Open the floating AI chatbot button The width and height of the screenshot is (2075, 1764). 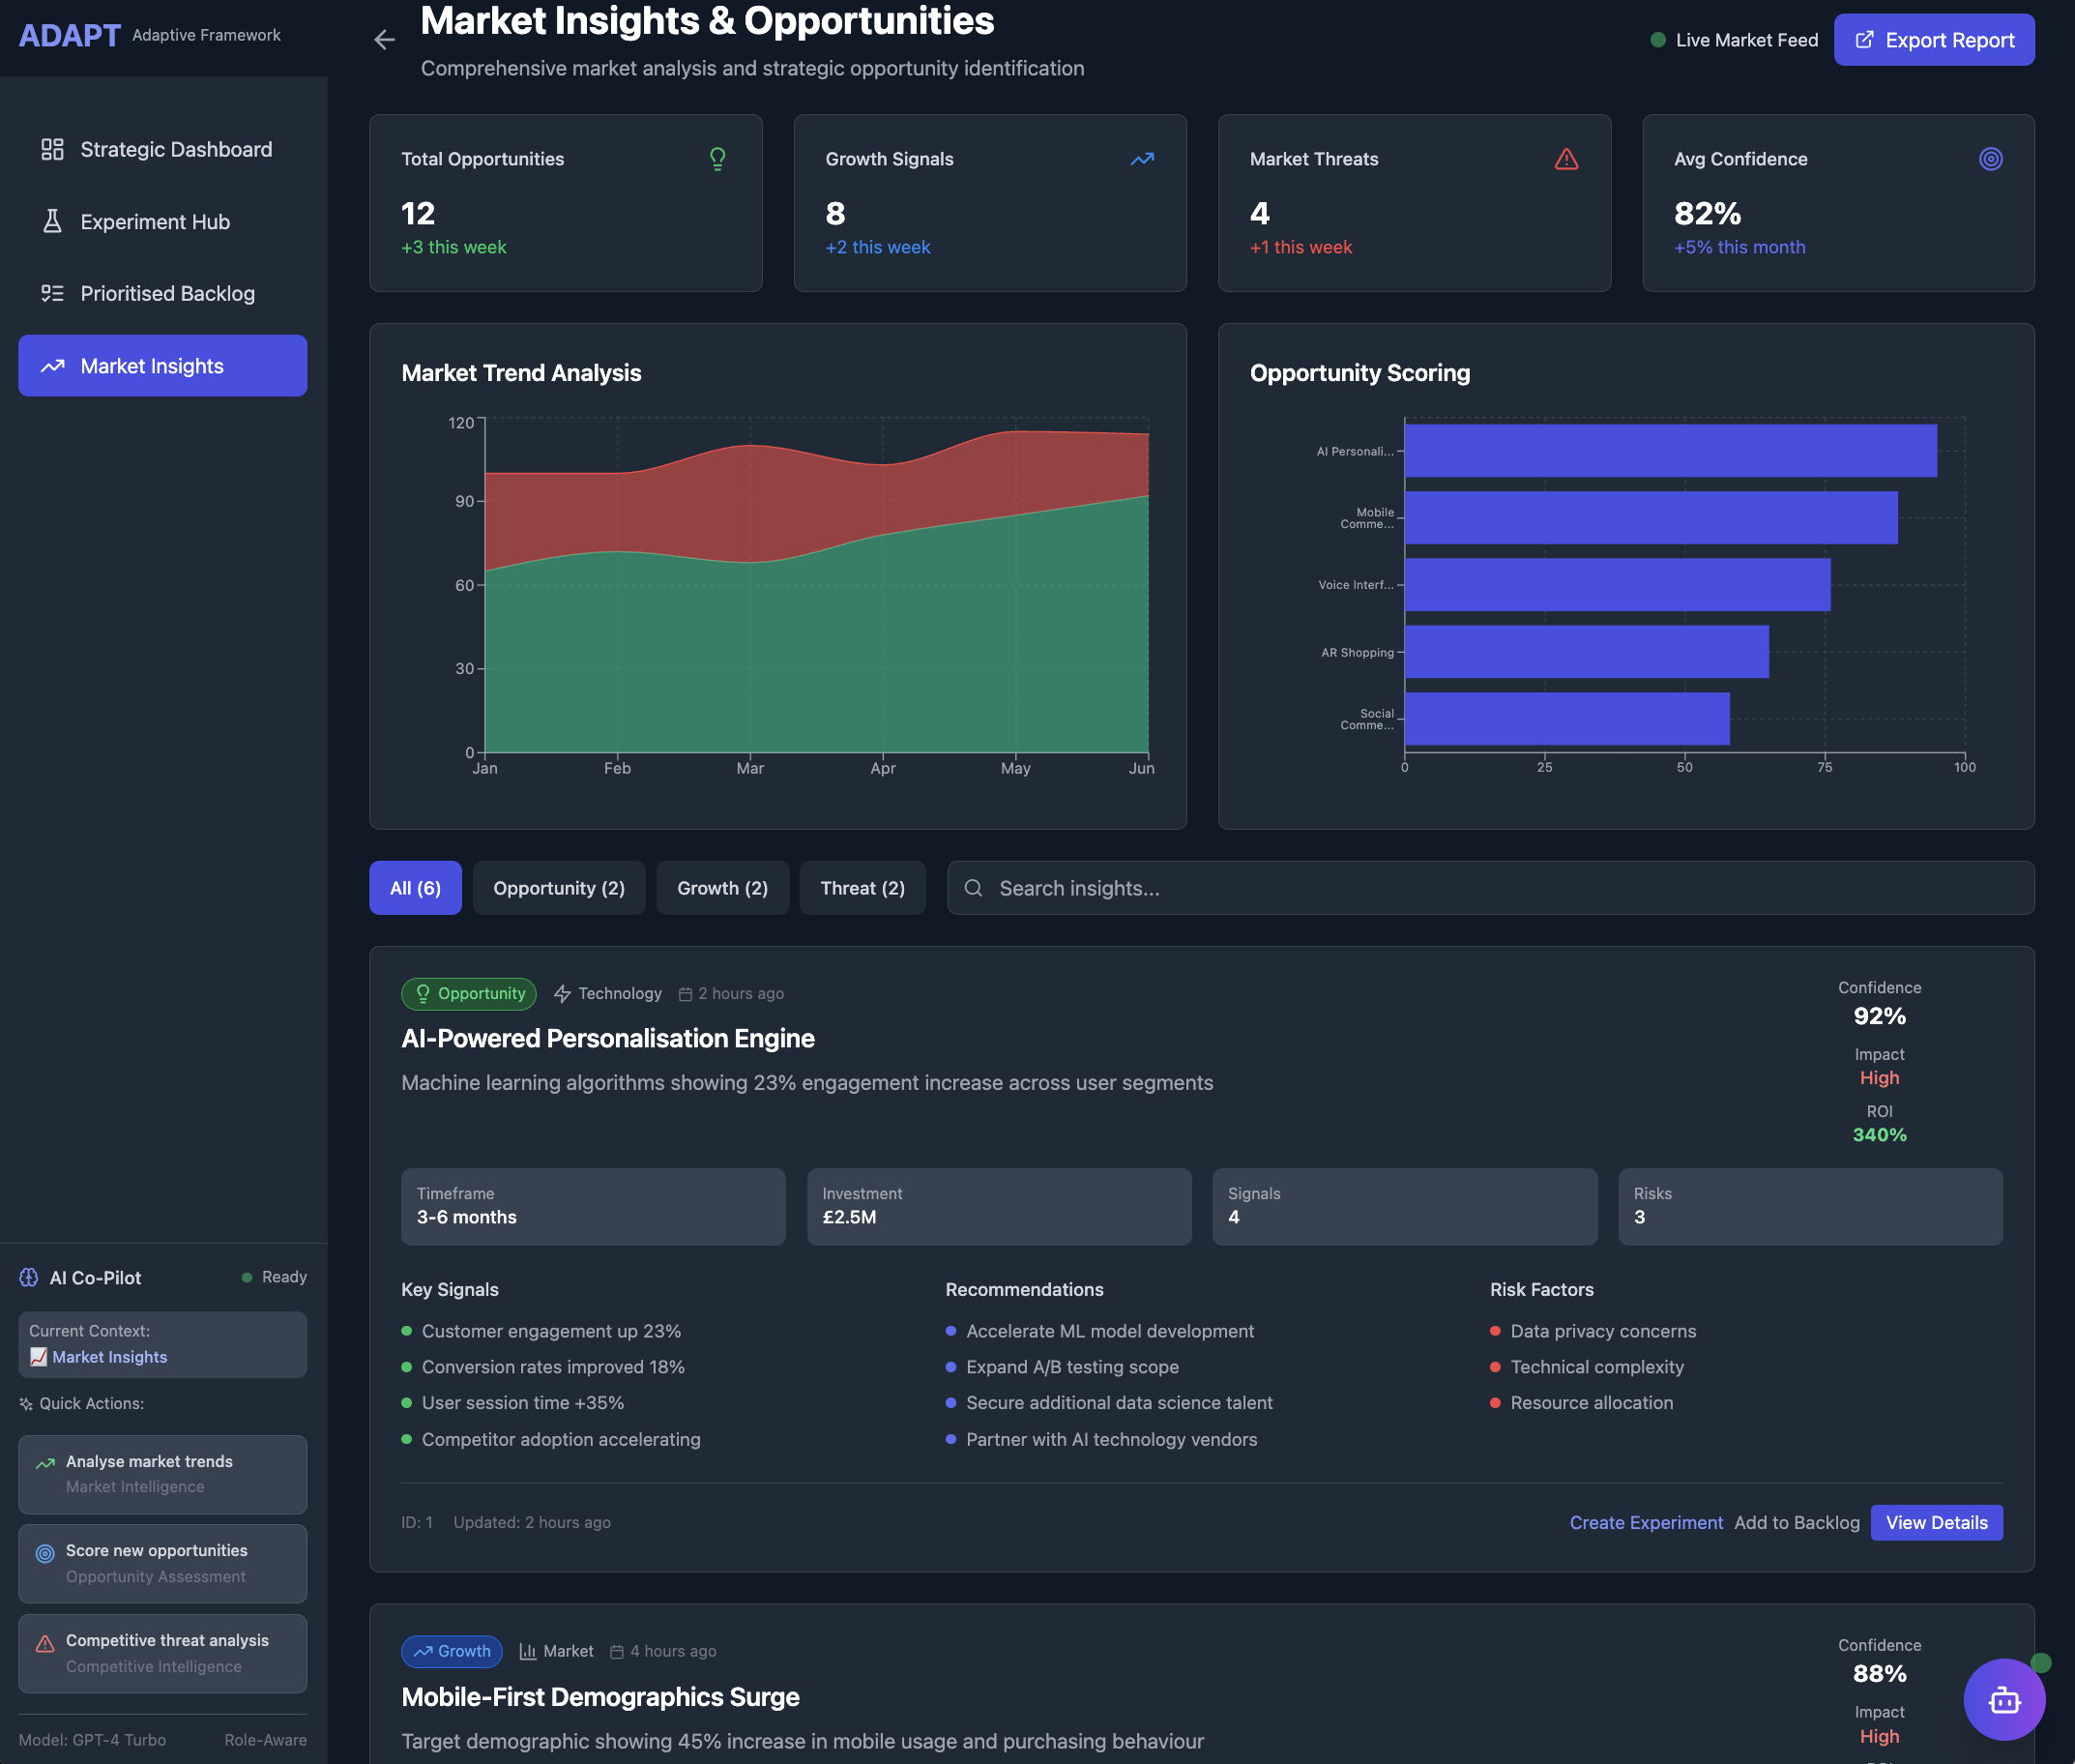coord(2003,1699)
